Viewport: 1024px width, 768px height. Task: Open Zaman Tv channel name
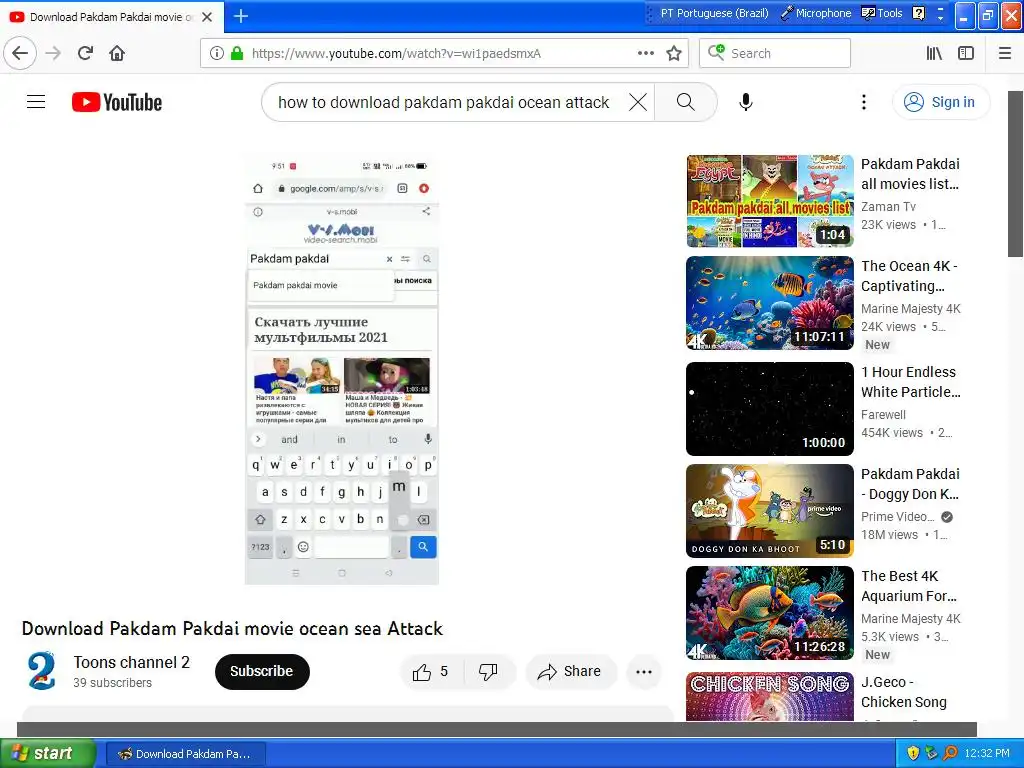pyautogui.click(x=888, y=206)
